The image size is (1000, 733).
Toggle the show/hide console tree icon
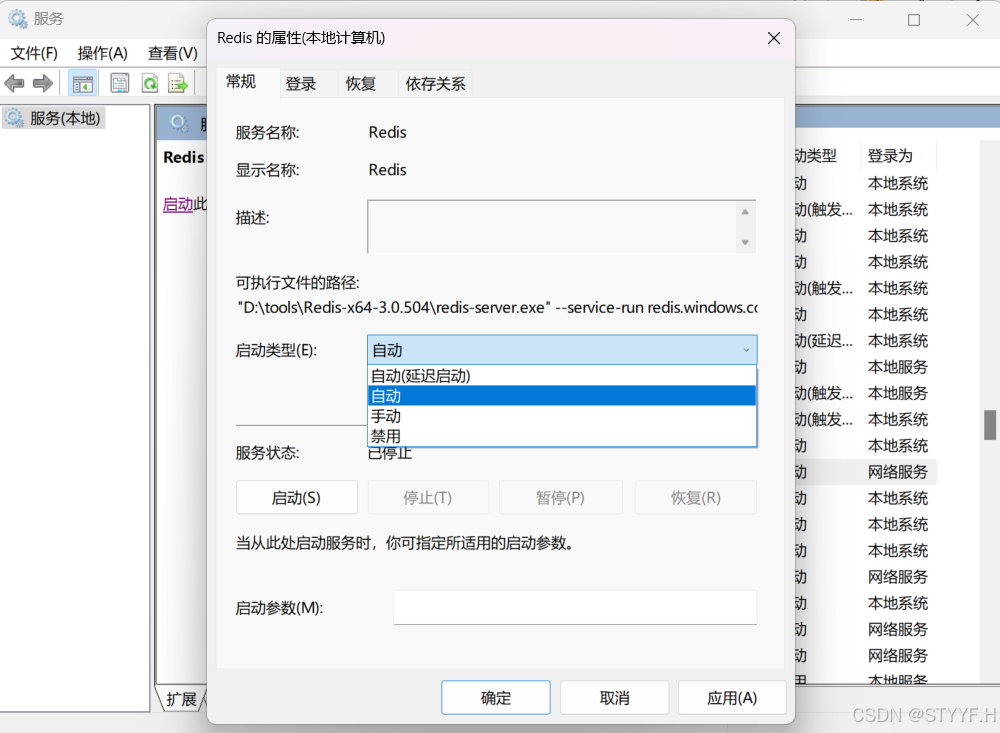click(x=82, y=84)
